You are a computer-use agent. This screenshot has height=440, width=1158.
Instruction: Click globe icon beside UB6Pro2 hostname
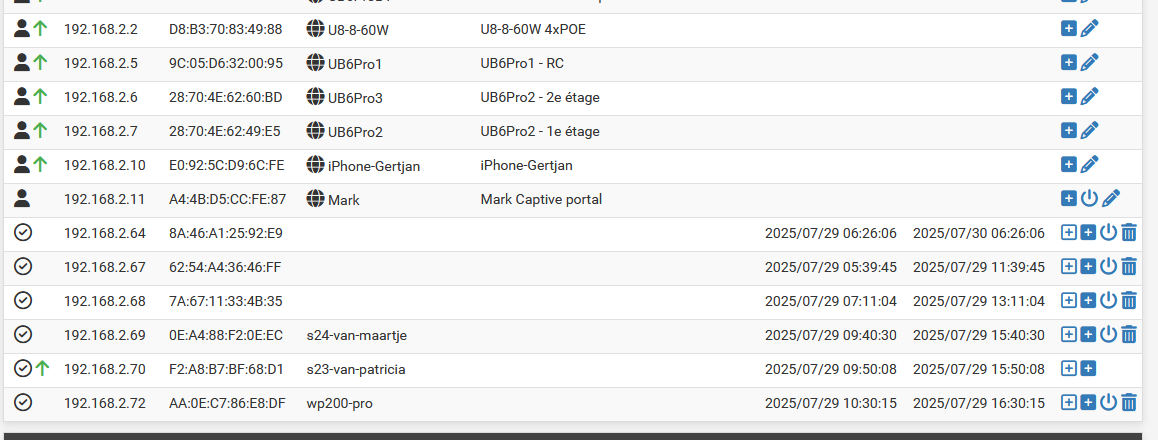pyautogui.click(x=315, y=131)
